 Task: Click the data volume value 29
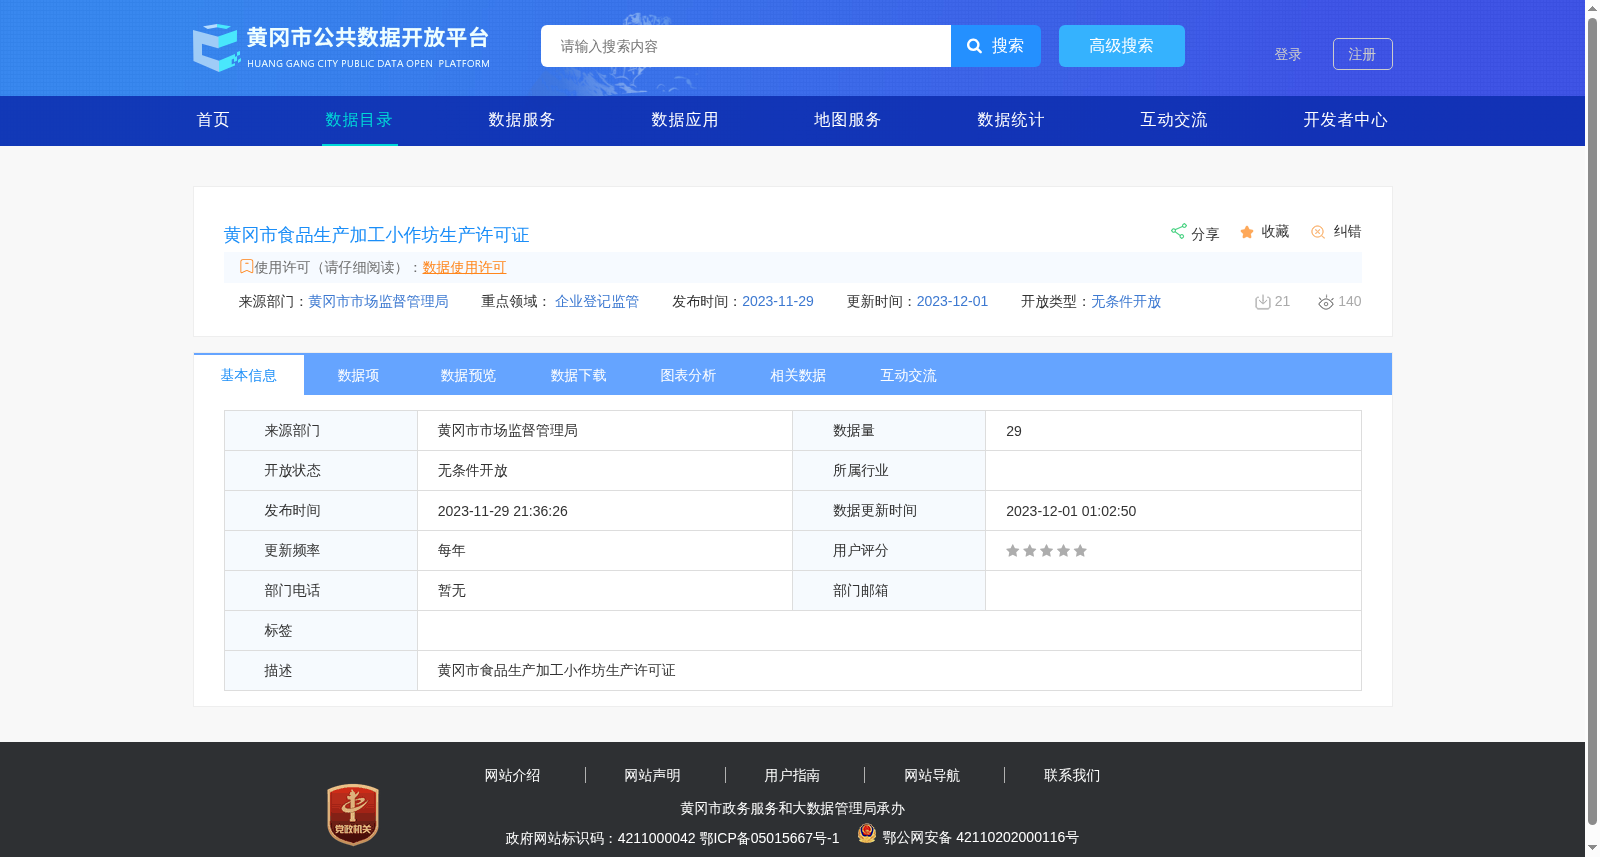pos(1014,431)
